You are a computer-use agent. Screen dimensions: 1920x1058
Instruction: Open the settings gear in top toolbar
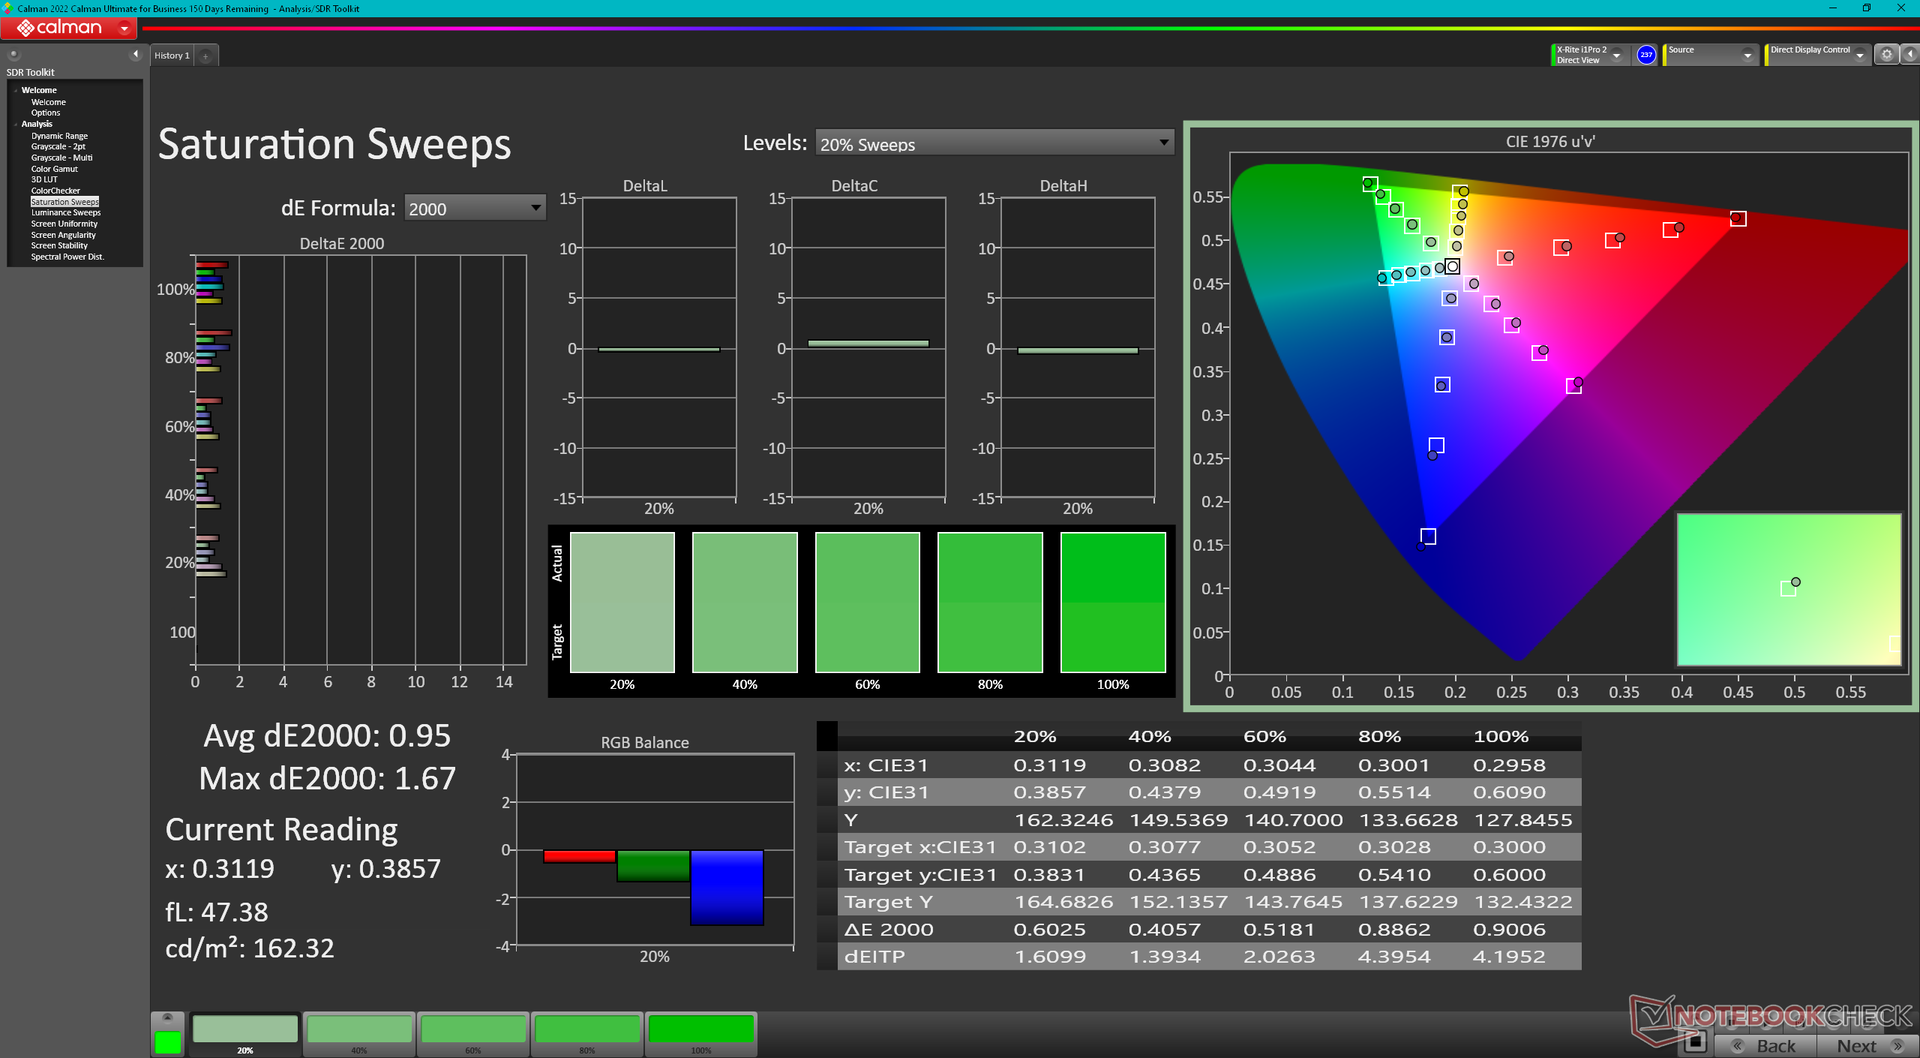(x=1886, y=55)
